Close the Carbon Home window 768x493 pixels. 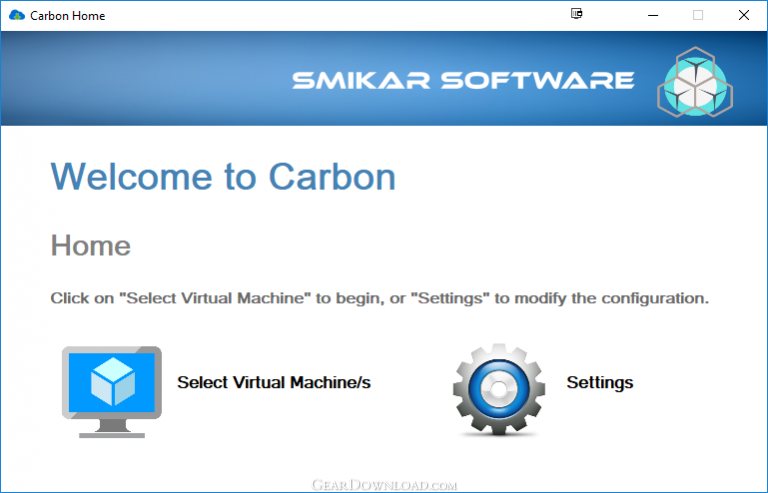coord(744,15)
